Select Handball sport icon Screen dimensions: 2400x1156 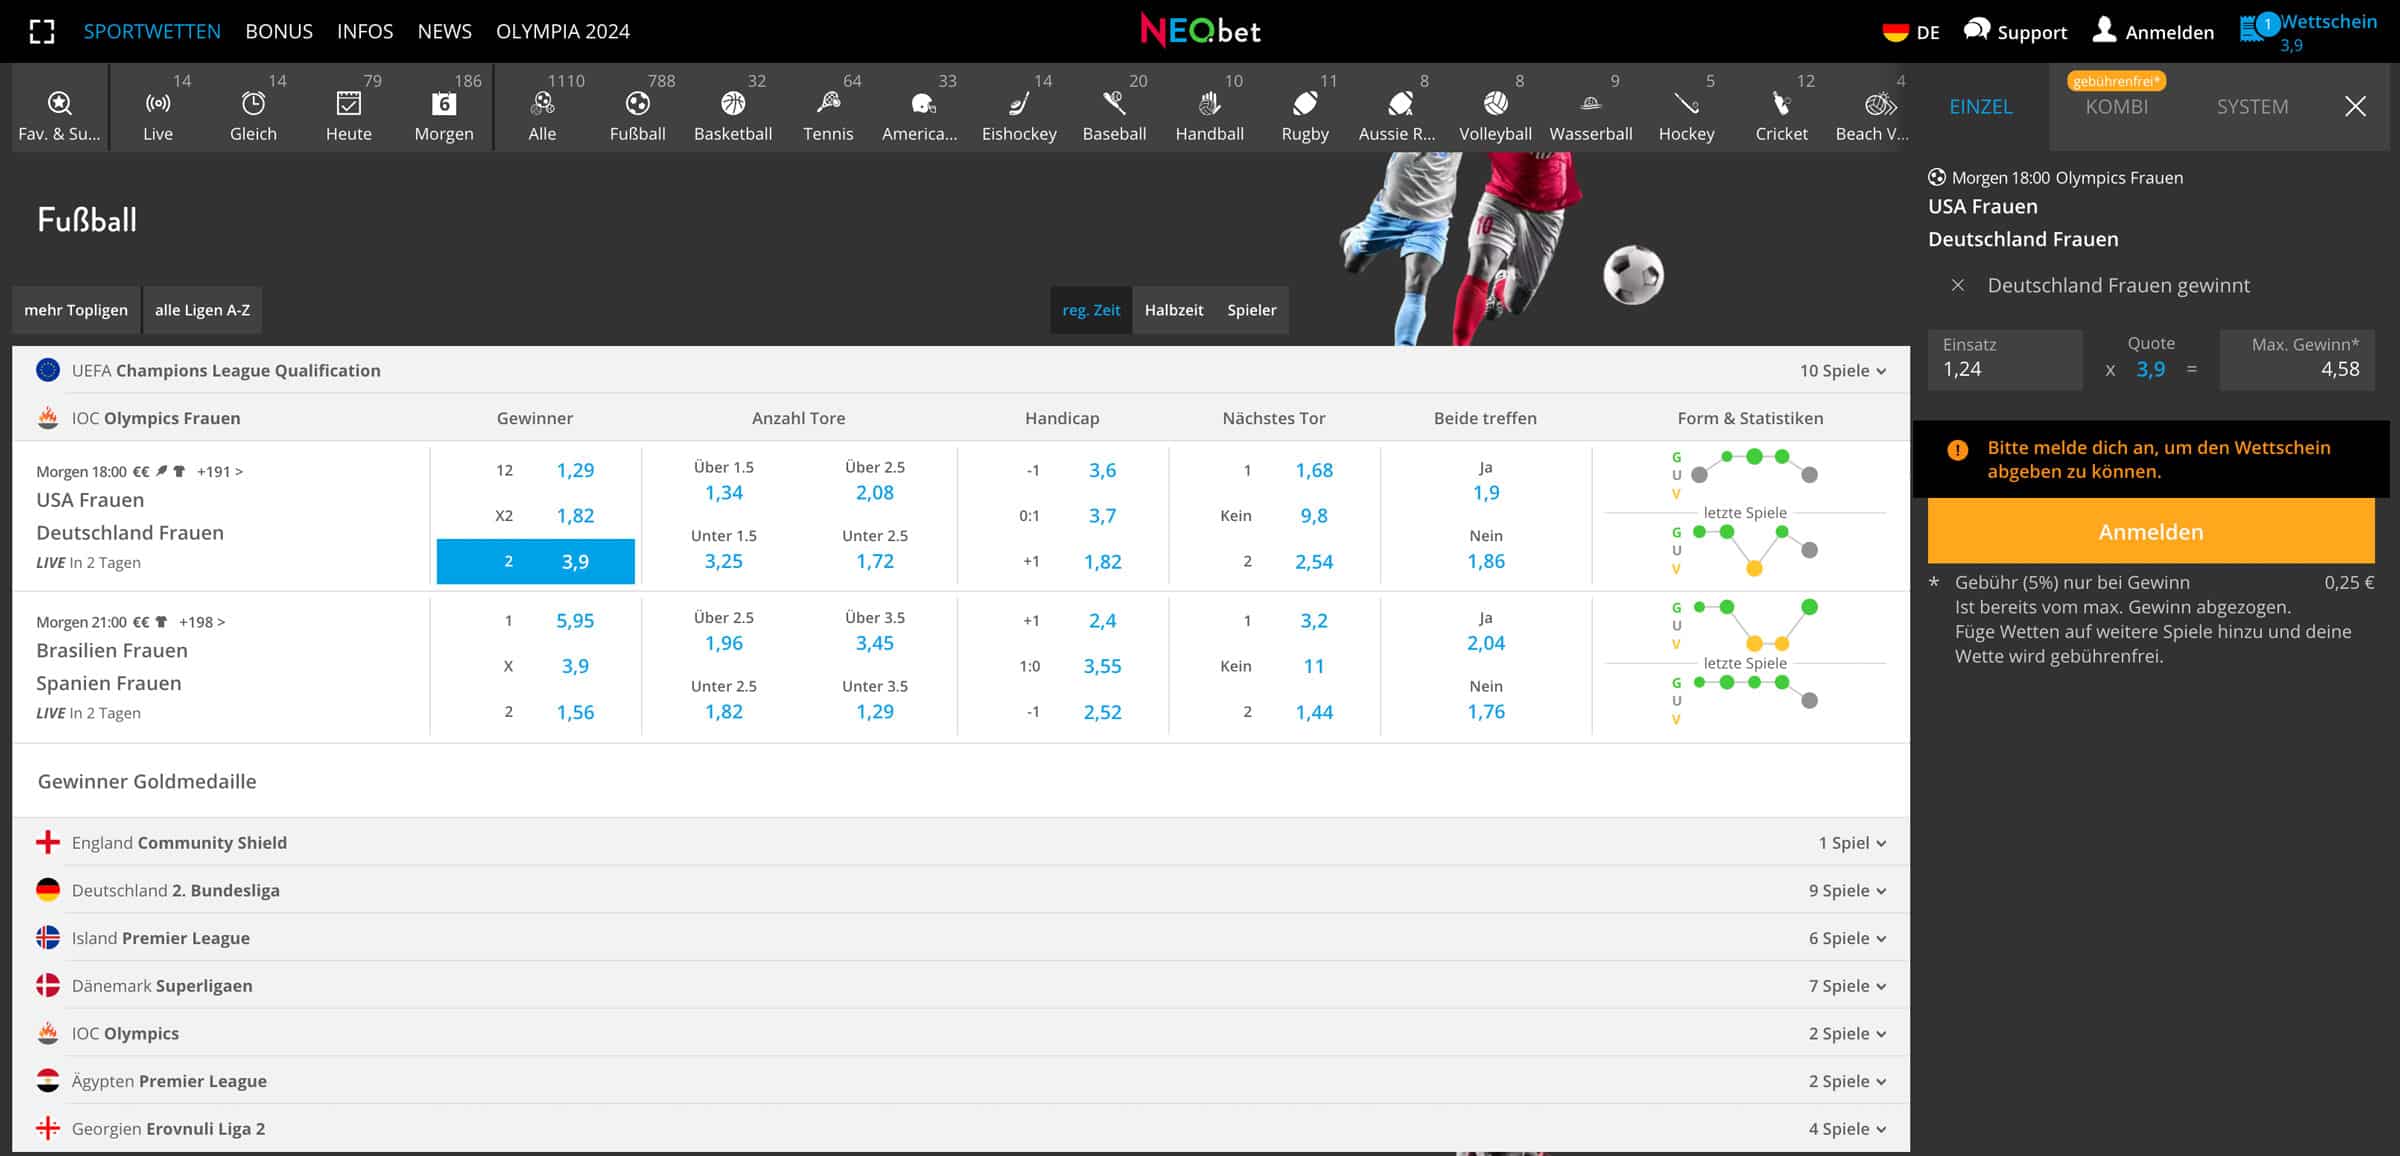pos(1210,103)
